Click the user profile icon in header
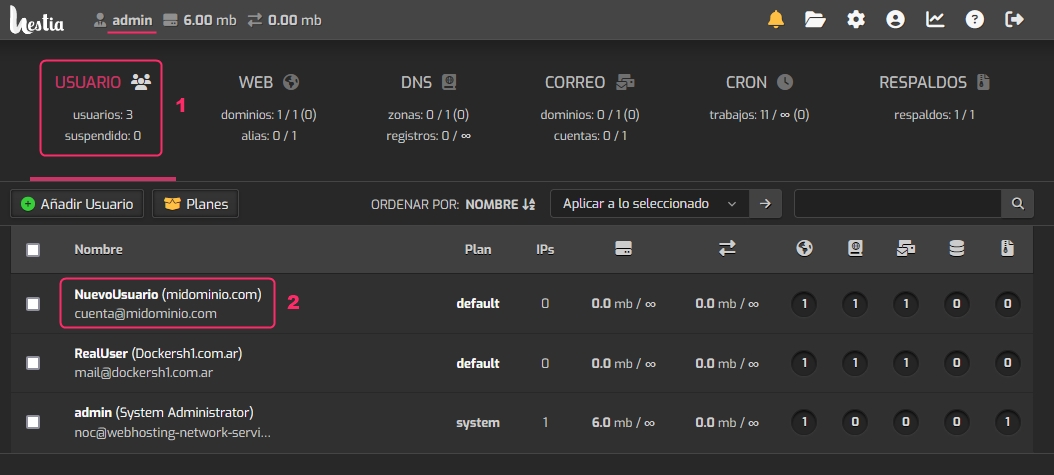Image resolution: width=1054 pixels, height=475 pixels. pos(895,19)
